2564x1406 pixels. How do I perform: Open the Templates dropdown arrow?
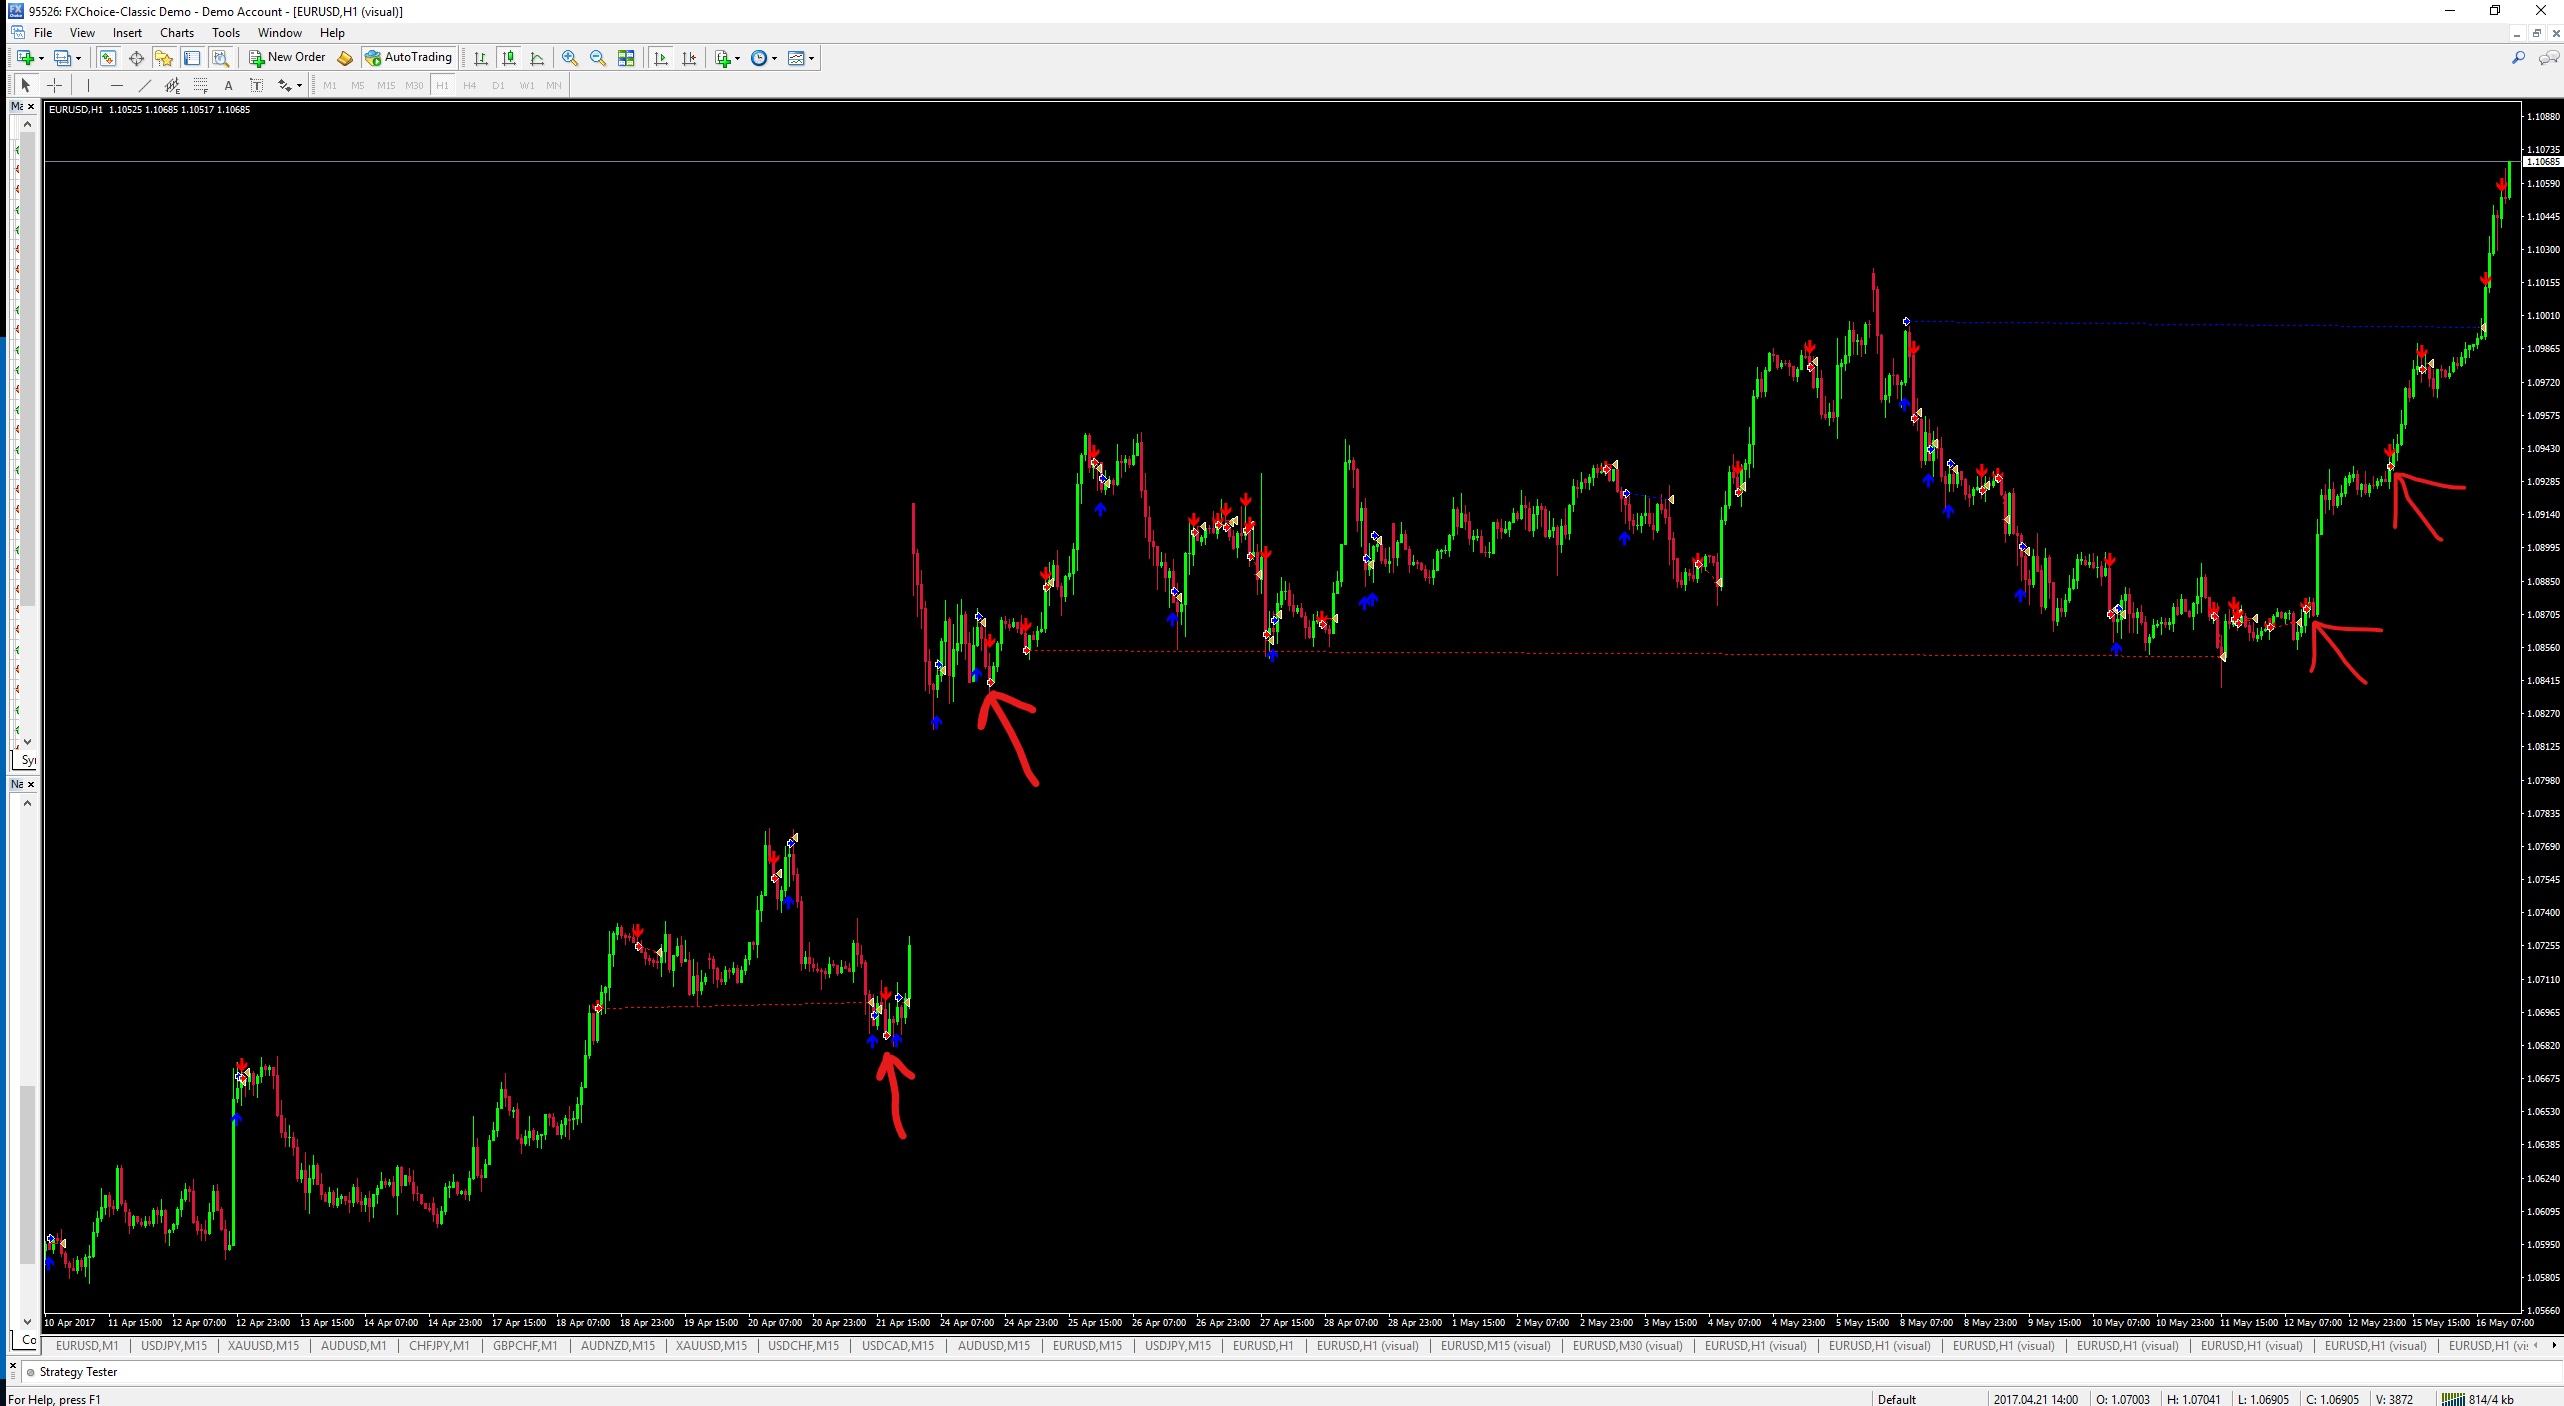click(x=811, y=58)
